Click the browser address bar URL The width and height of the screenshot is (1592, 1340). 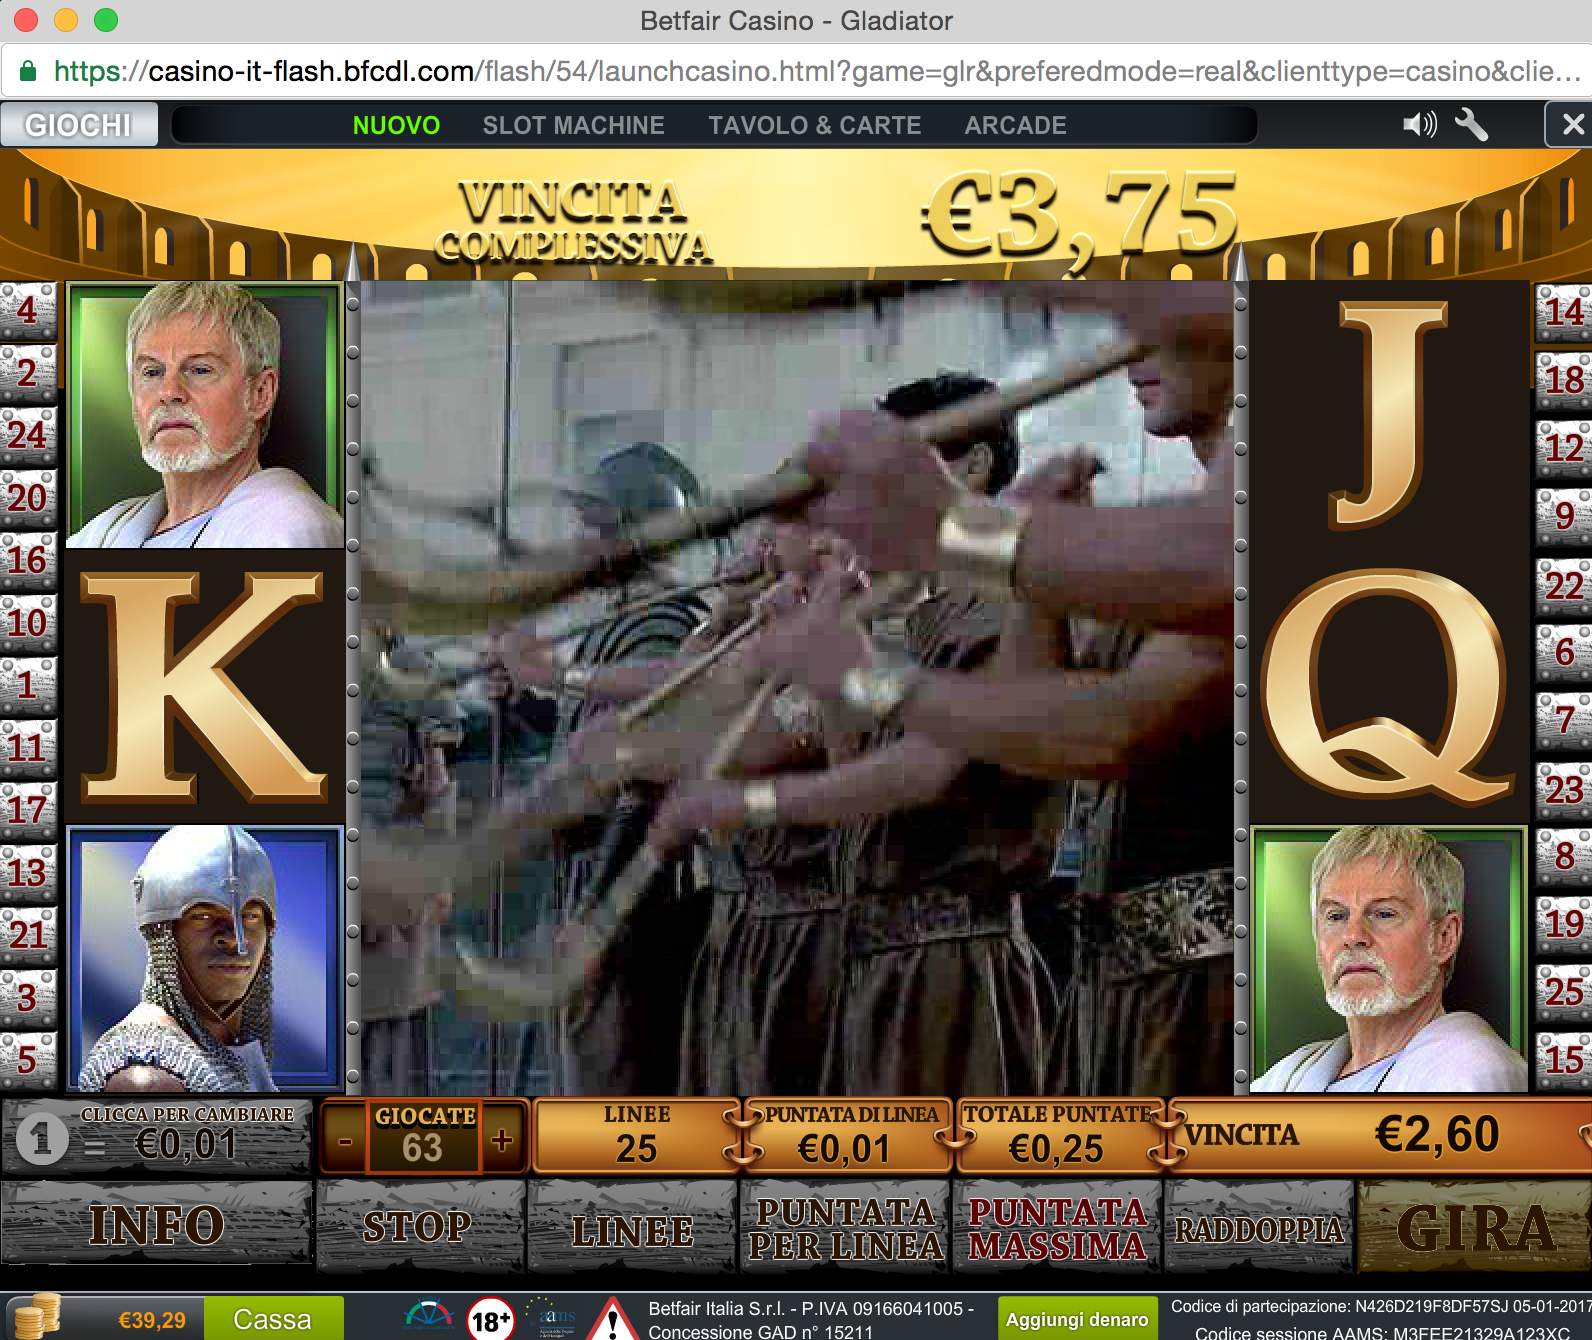[817, 71]
